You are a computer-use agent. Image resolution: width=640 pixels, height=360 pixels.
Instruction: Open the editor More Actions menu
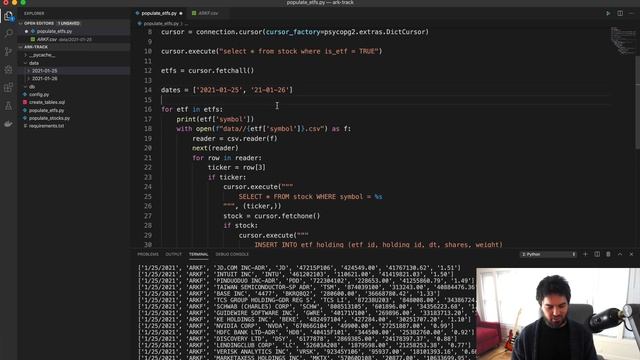click(631, 13)
